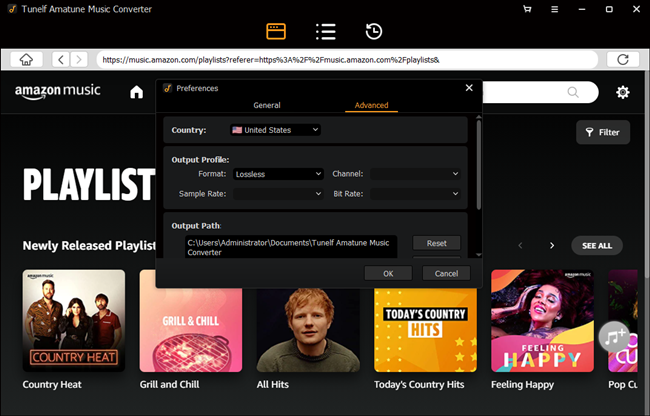Click the Amazon Music home icon
This screenshot has height=416, width=650.
(x=136, y=92)
